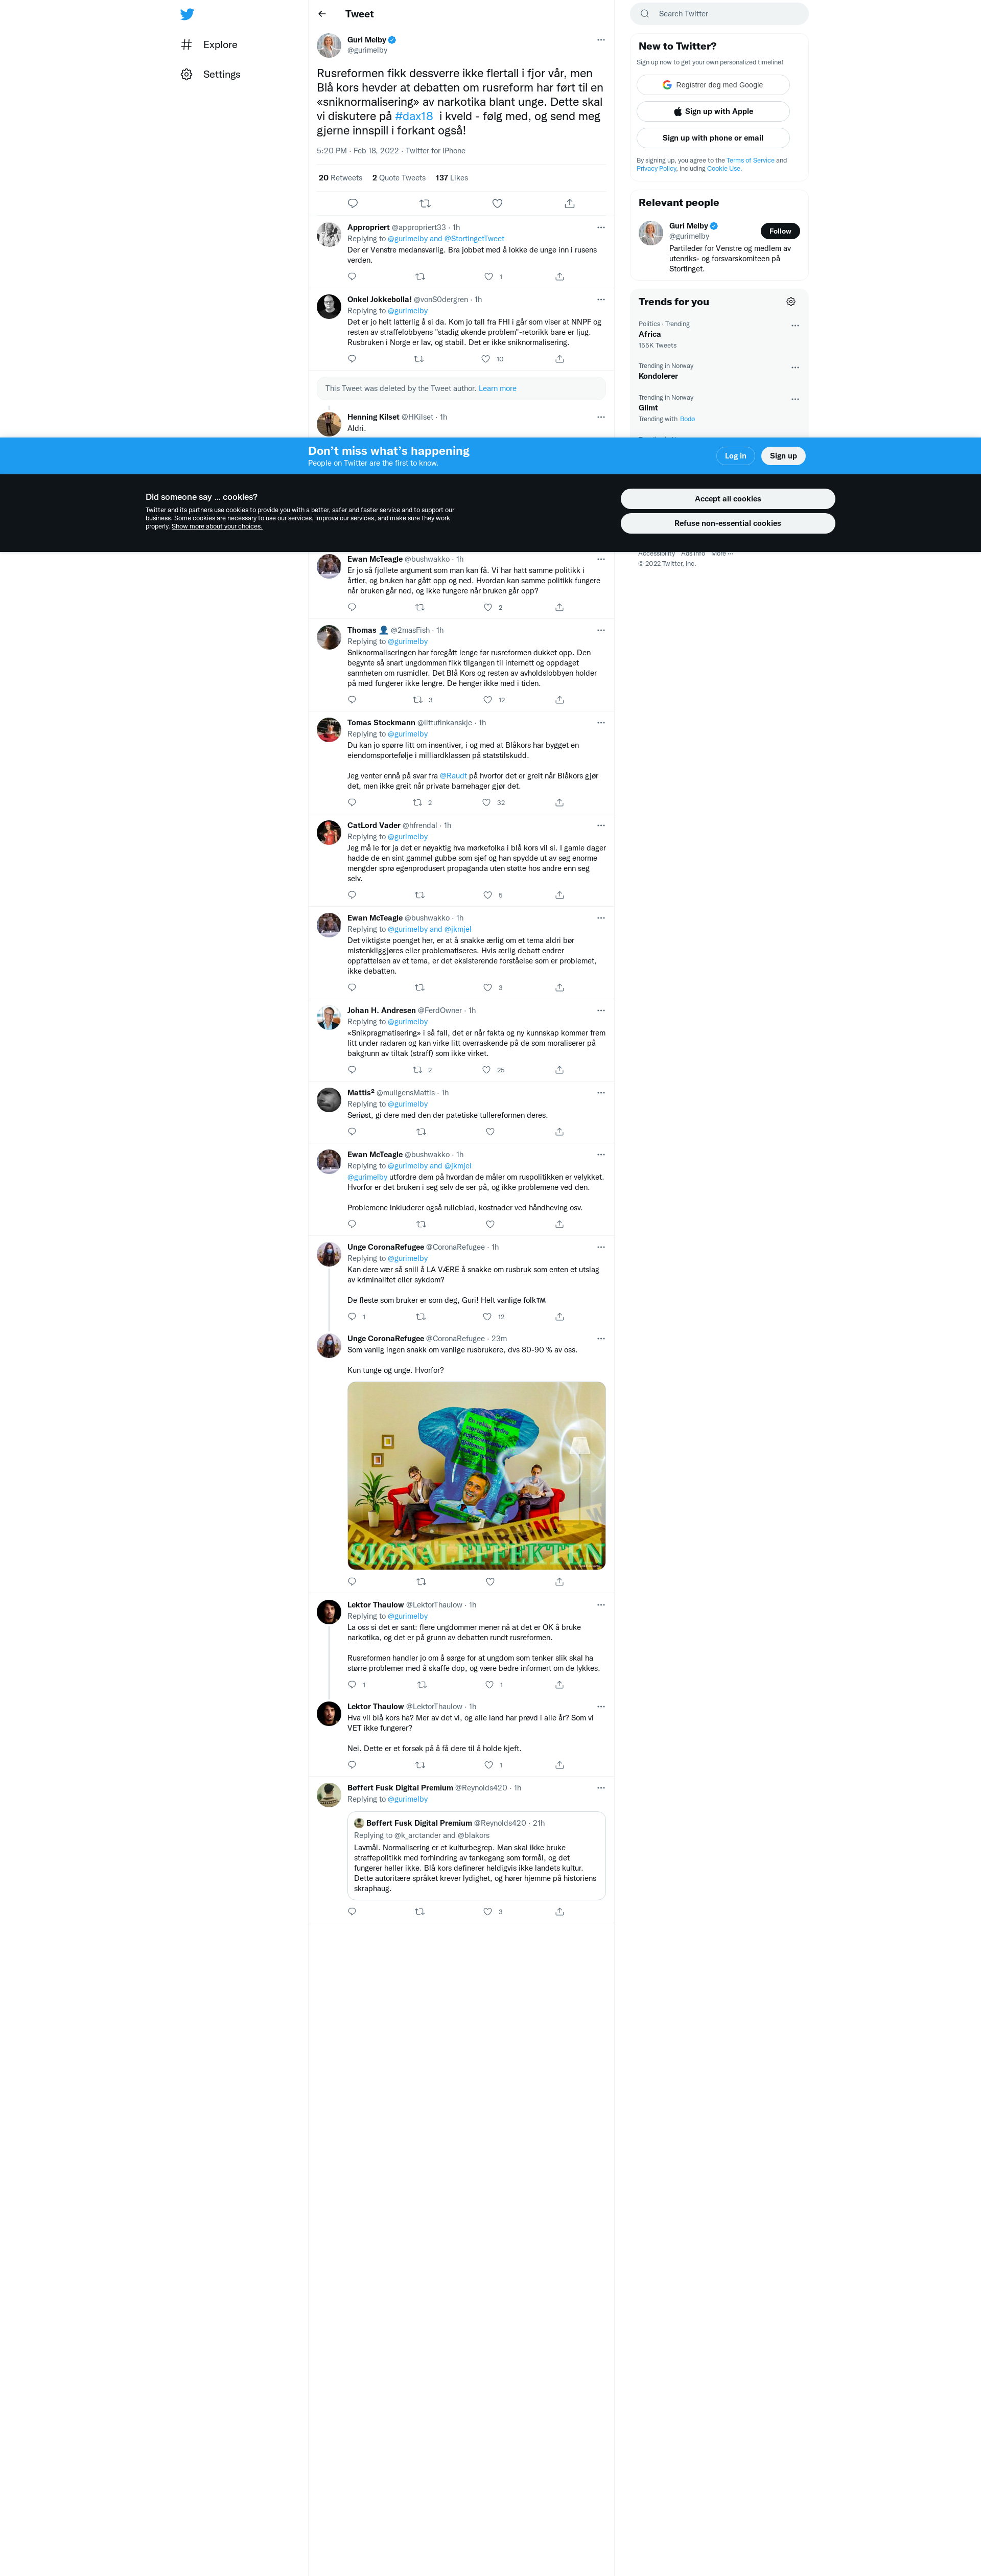Refuse non-essential cookies

tap(728, 524)
